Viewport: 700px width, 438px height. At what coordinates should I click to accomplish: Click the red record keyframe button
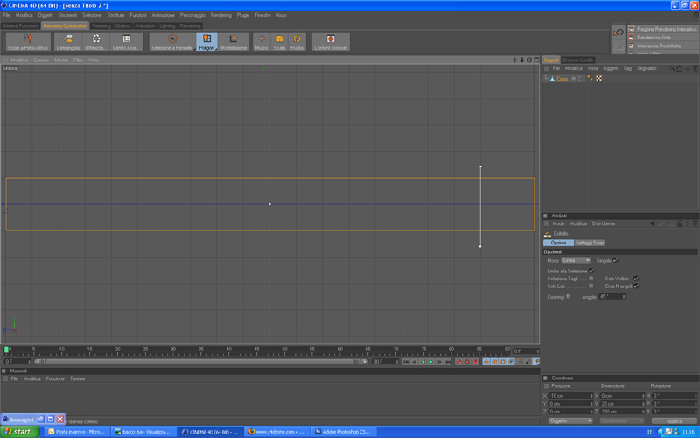[x=458, y=362]
